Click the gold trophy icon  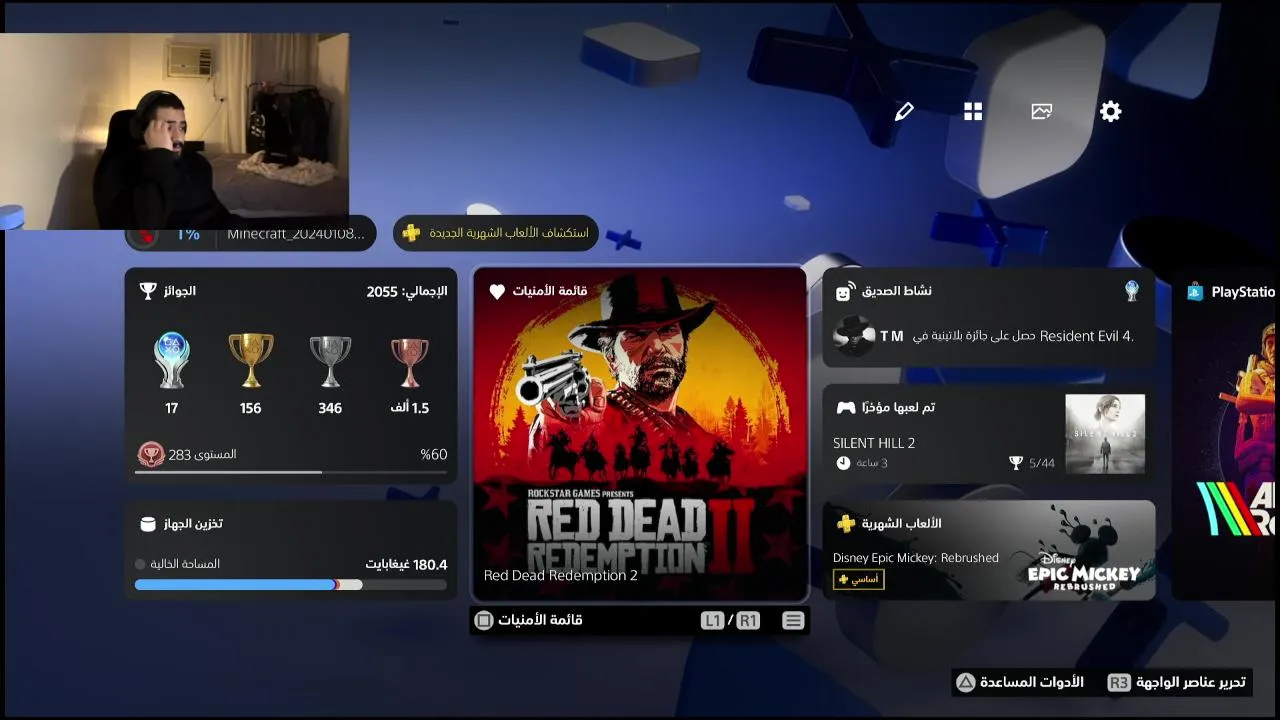point(250,361)
